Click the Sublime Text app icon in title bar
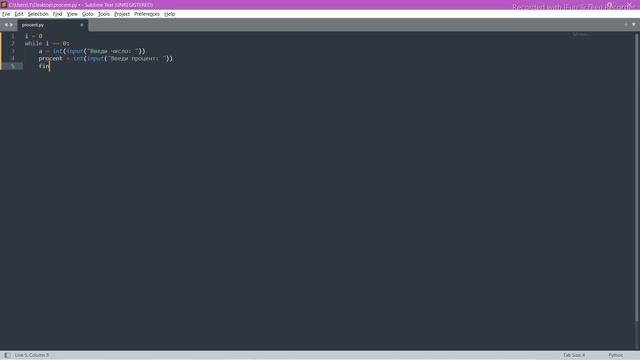 coord(4,4)
